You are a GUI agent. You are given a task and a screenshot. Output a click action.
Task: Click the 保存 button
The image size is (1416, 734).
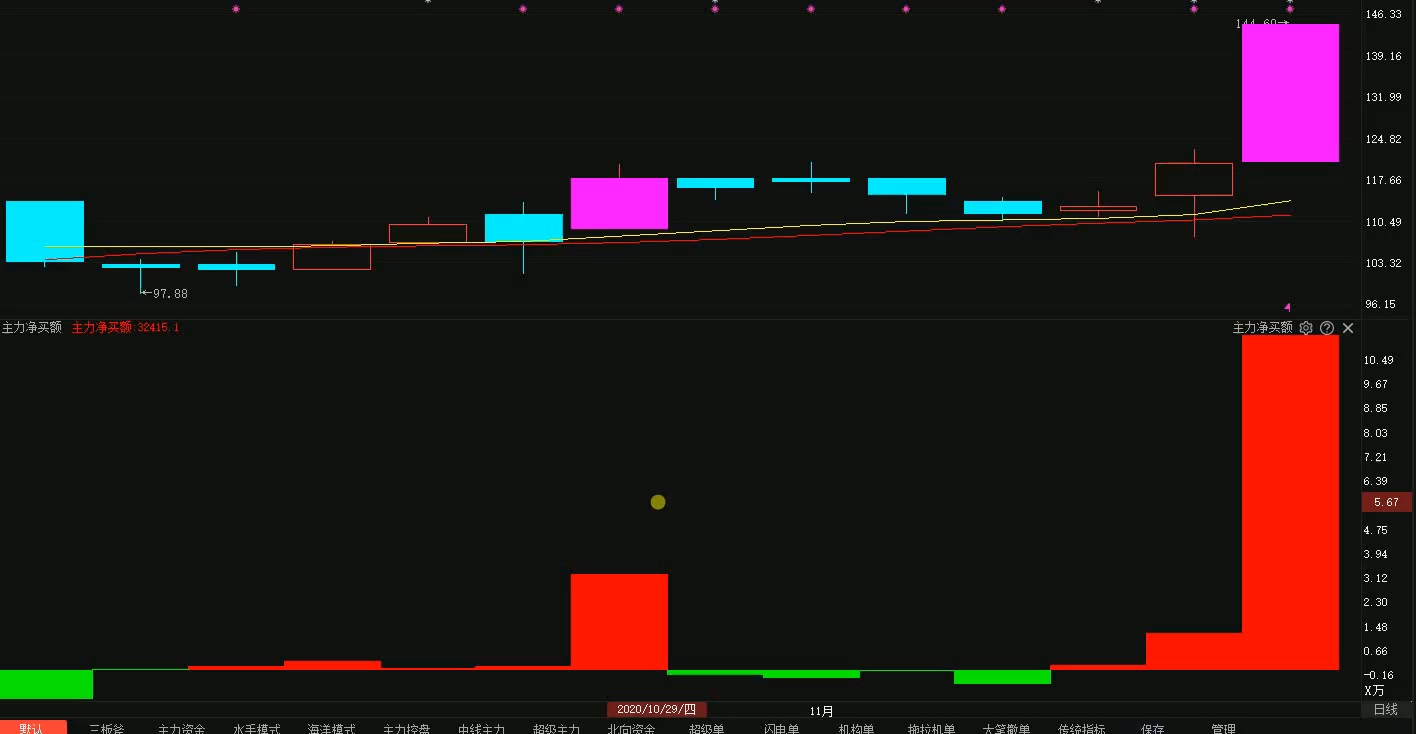tap(1152, 729)
